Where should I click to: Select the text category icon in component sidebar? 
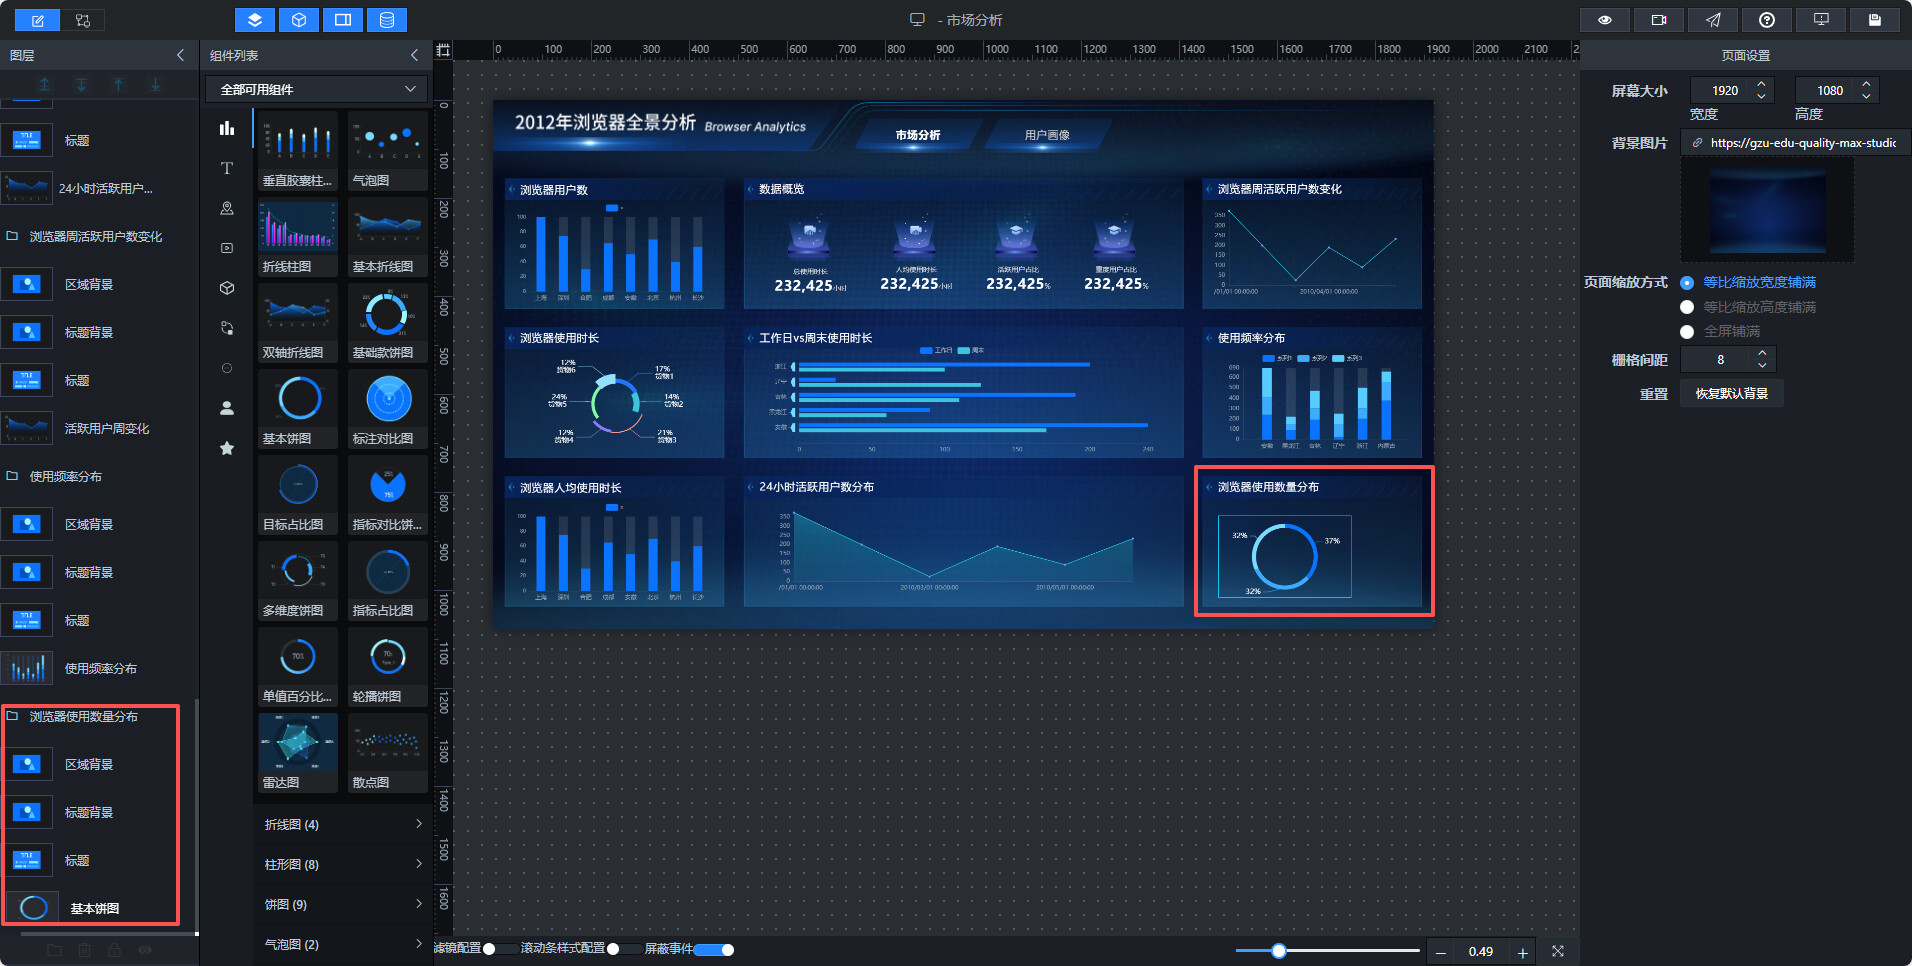(227, 168)
